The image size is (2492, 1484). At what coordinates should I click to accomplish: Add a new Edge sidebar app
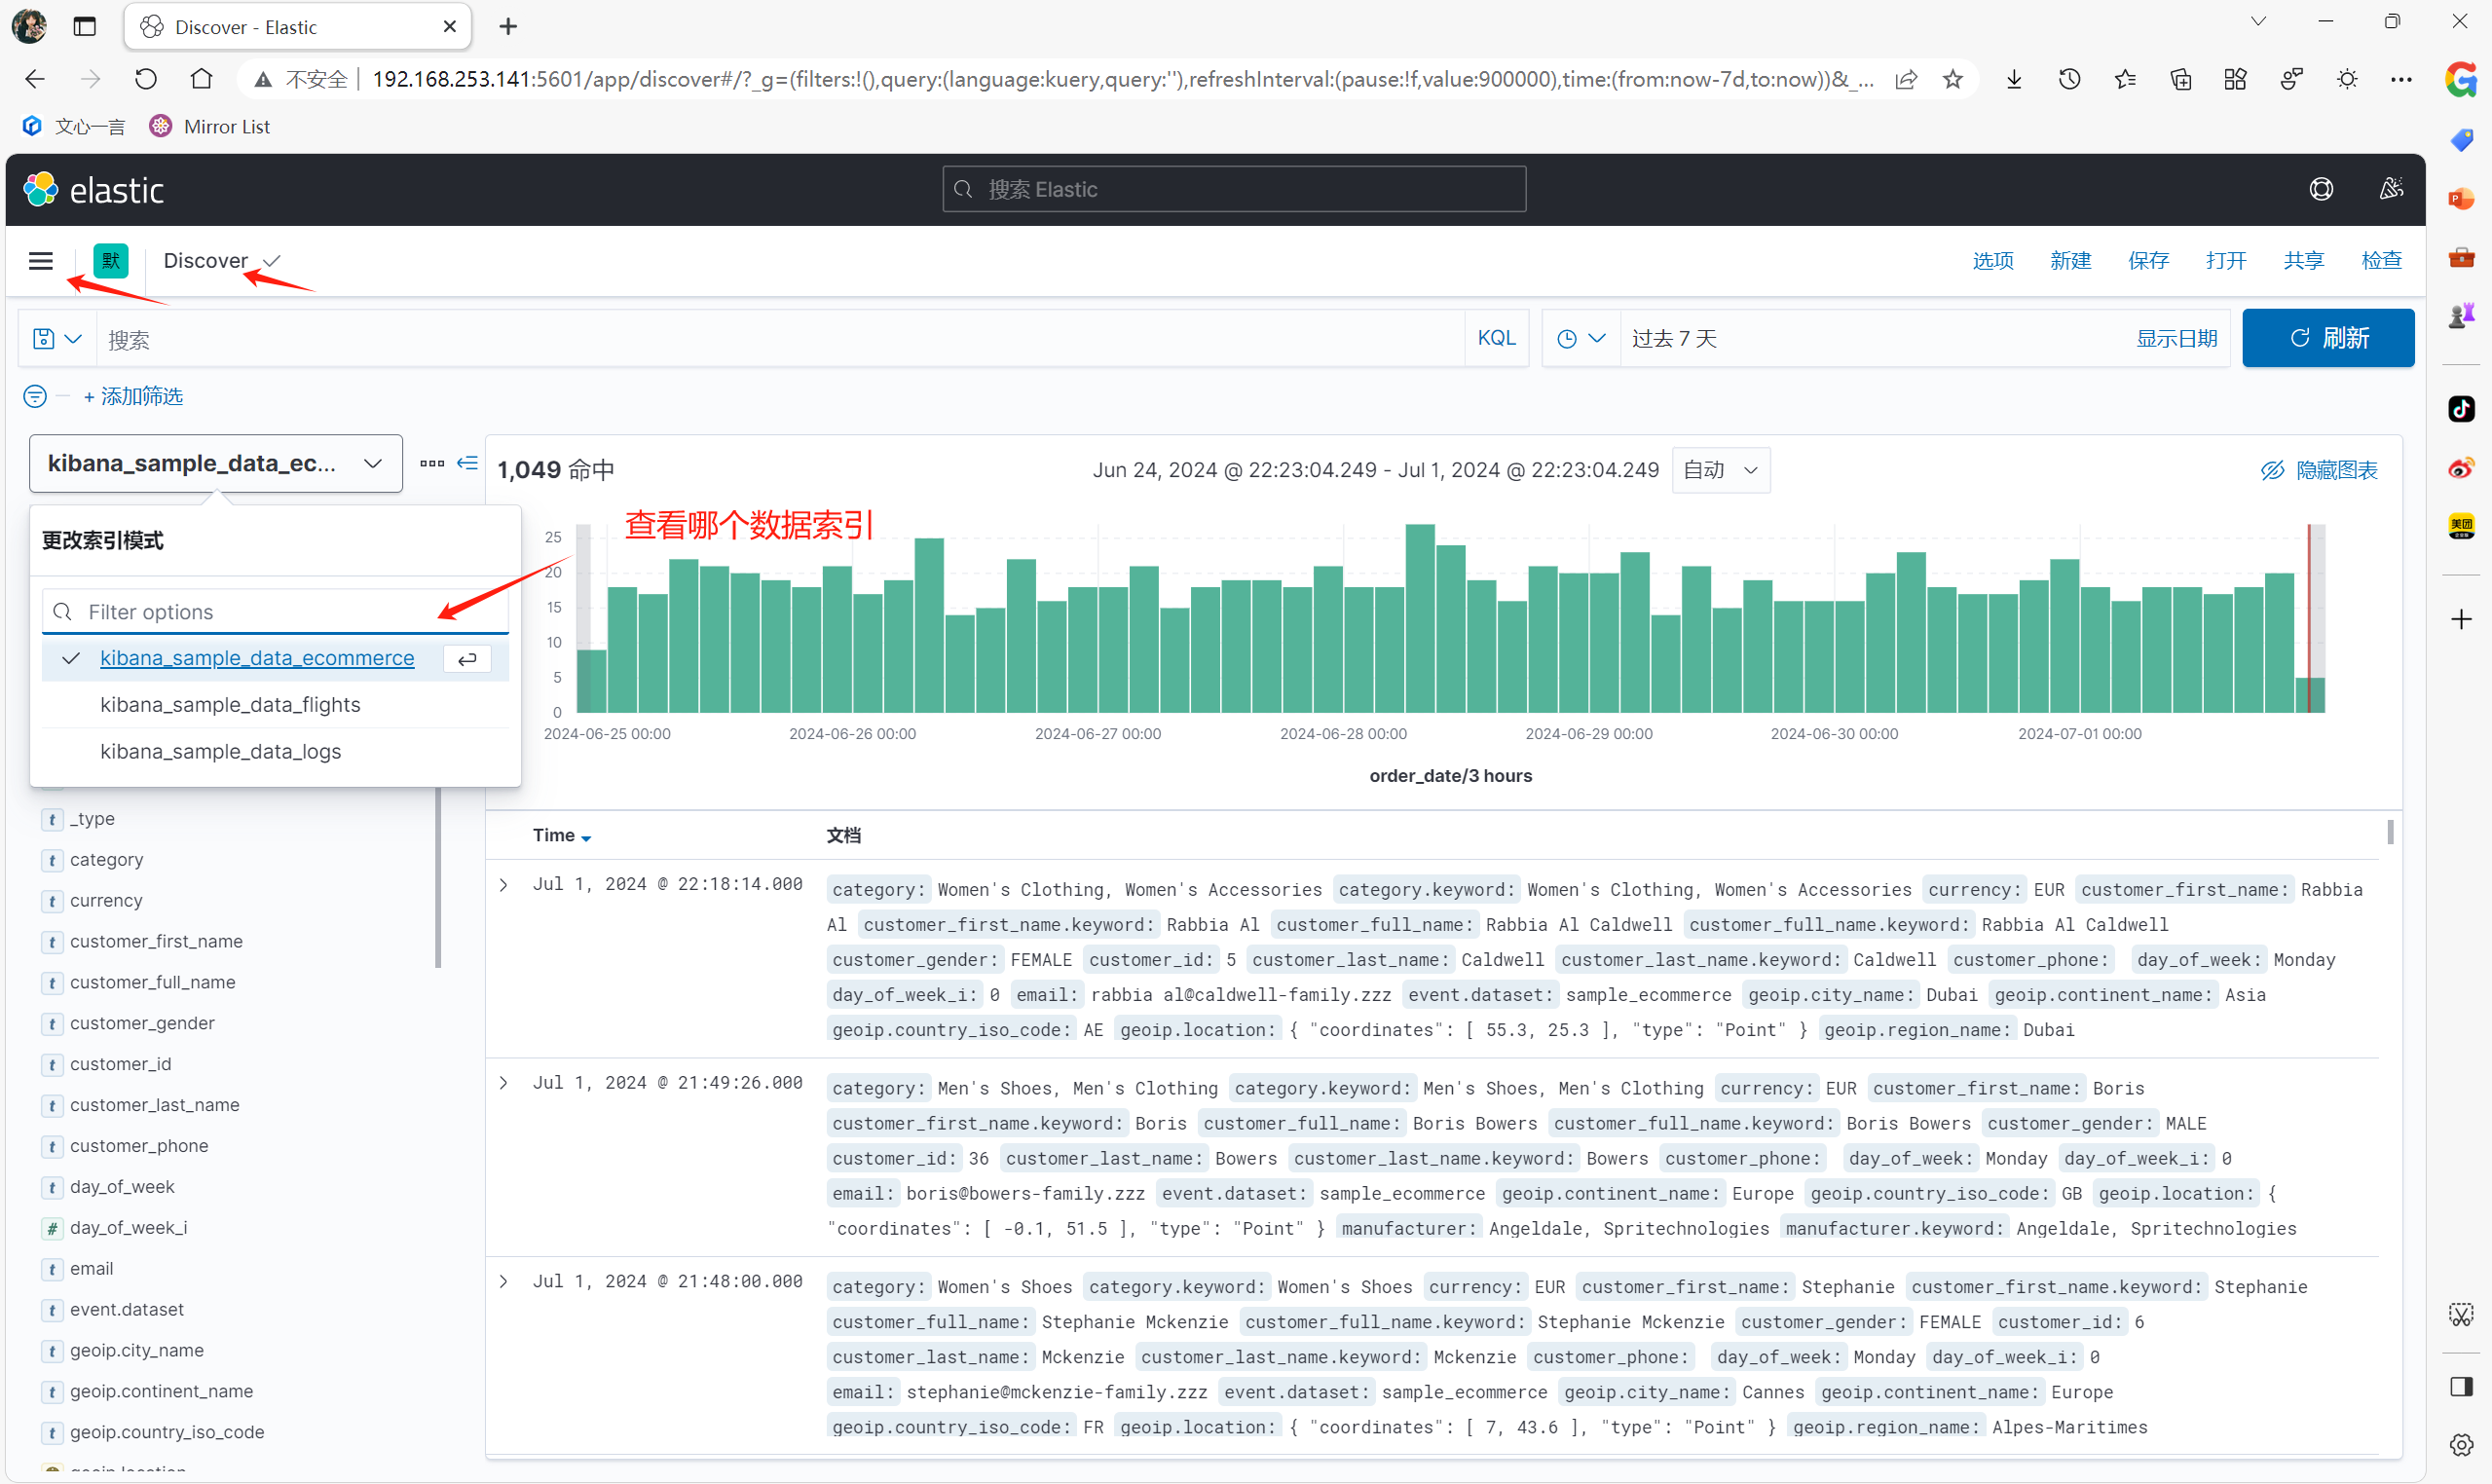click(x=2461, y=619)
